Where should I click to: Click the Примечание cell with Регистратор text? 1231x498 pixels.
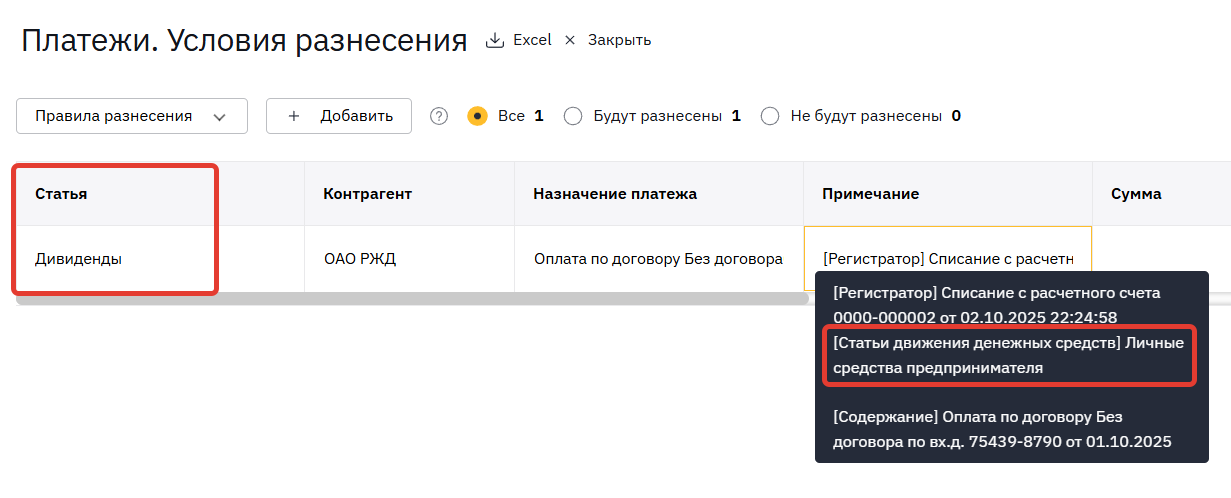(x=947, y=259)
